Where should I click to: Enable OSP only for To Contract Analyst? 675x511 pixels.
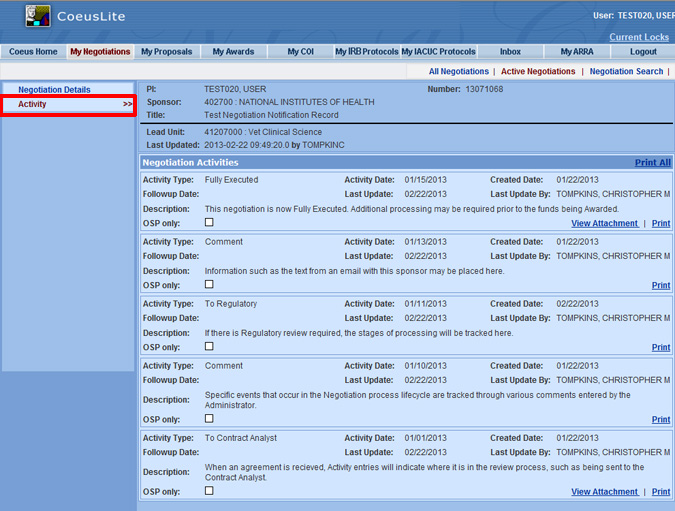click(x=209, y=490)
